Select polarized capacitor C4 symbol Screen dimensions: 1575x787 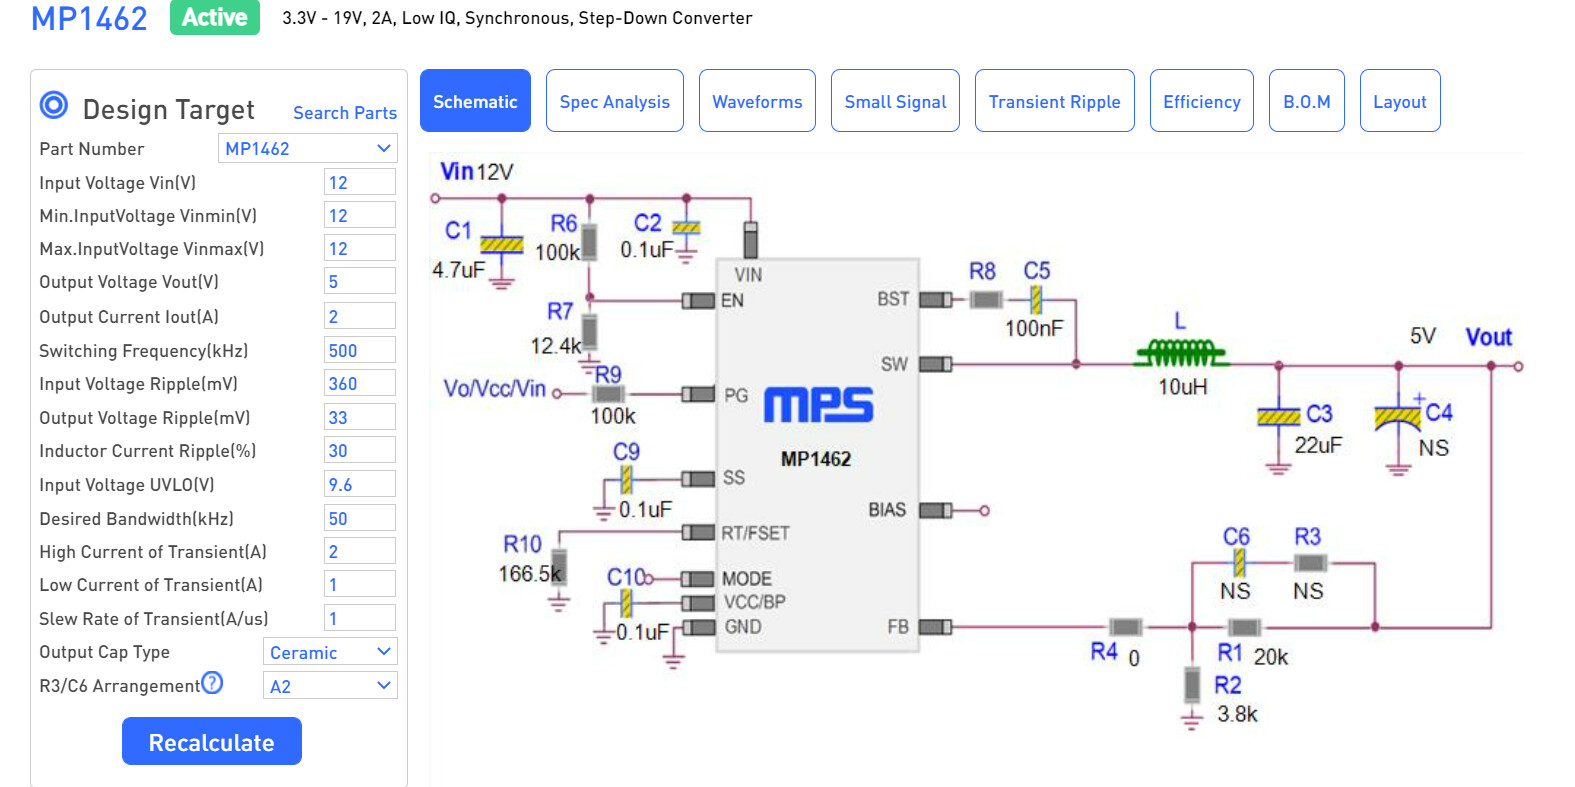pos(1398,416)
